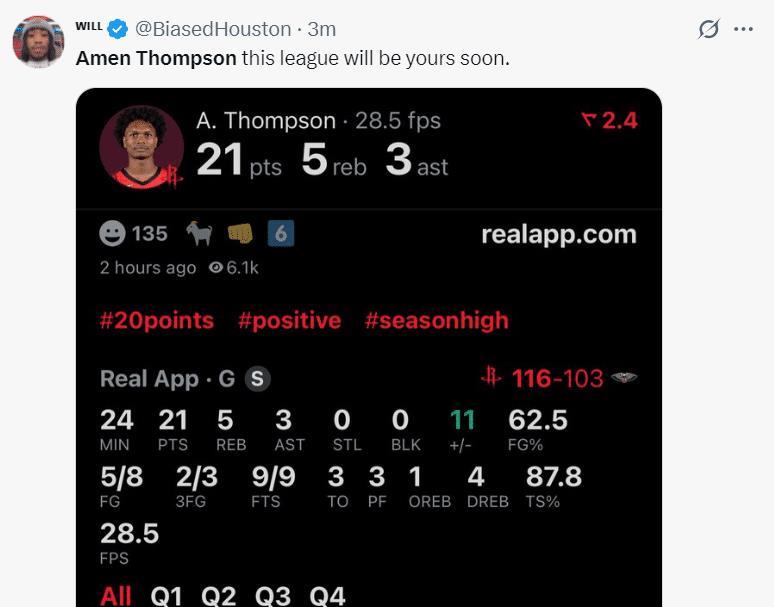Click the fist bump emoji icon
This screenshot has height=607, width=774.
pyautogui.click(x=240, y=233)
